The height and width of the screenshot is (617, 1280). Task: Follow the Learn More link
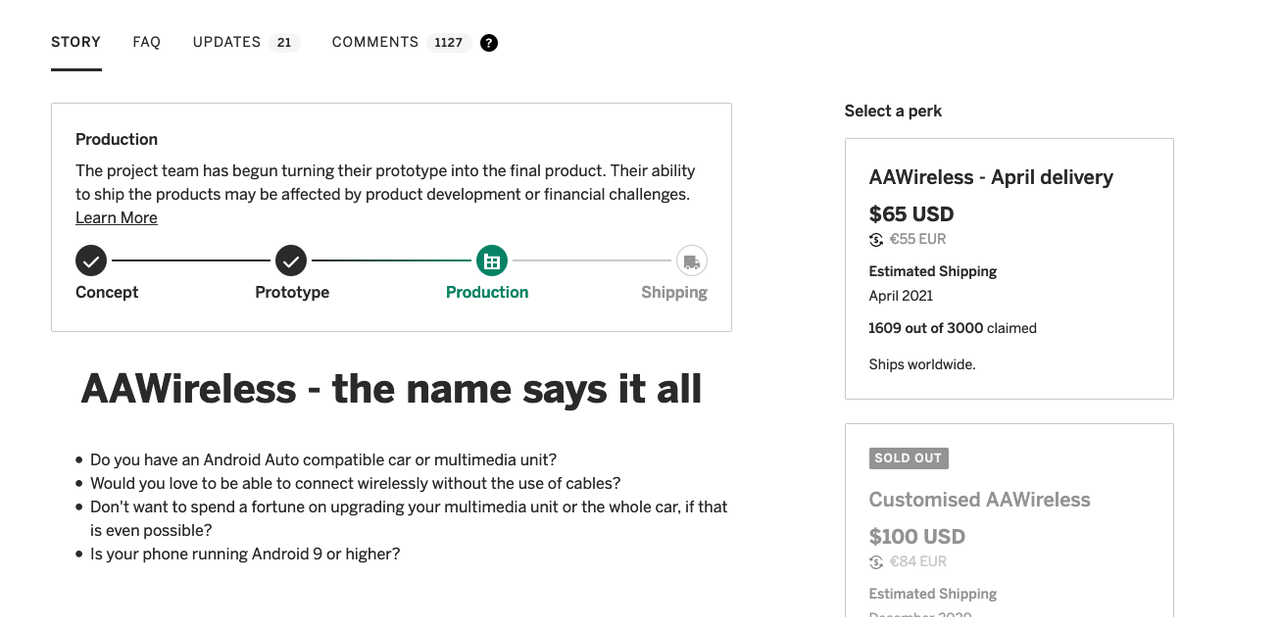tap(116, 218)
